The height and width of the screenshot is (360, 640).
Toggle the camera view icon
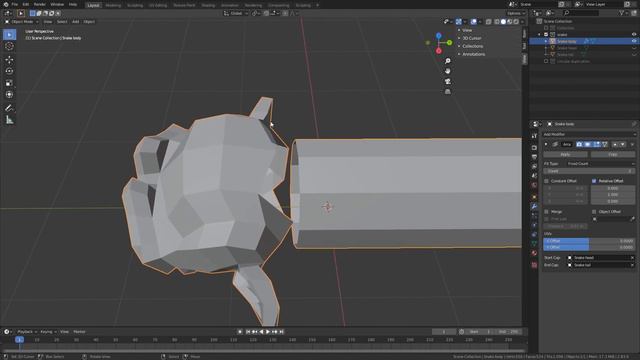click(x=448, y=81)
